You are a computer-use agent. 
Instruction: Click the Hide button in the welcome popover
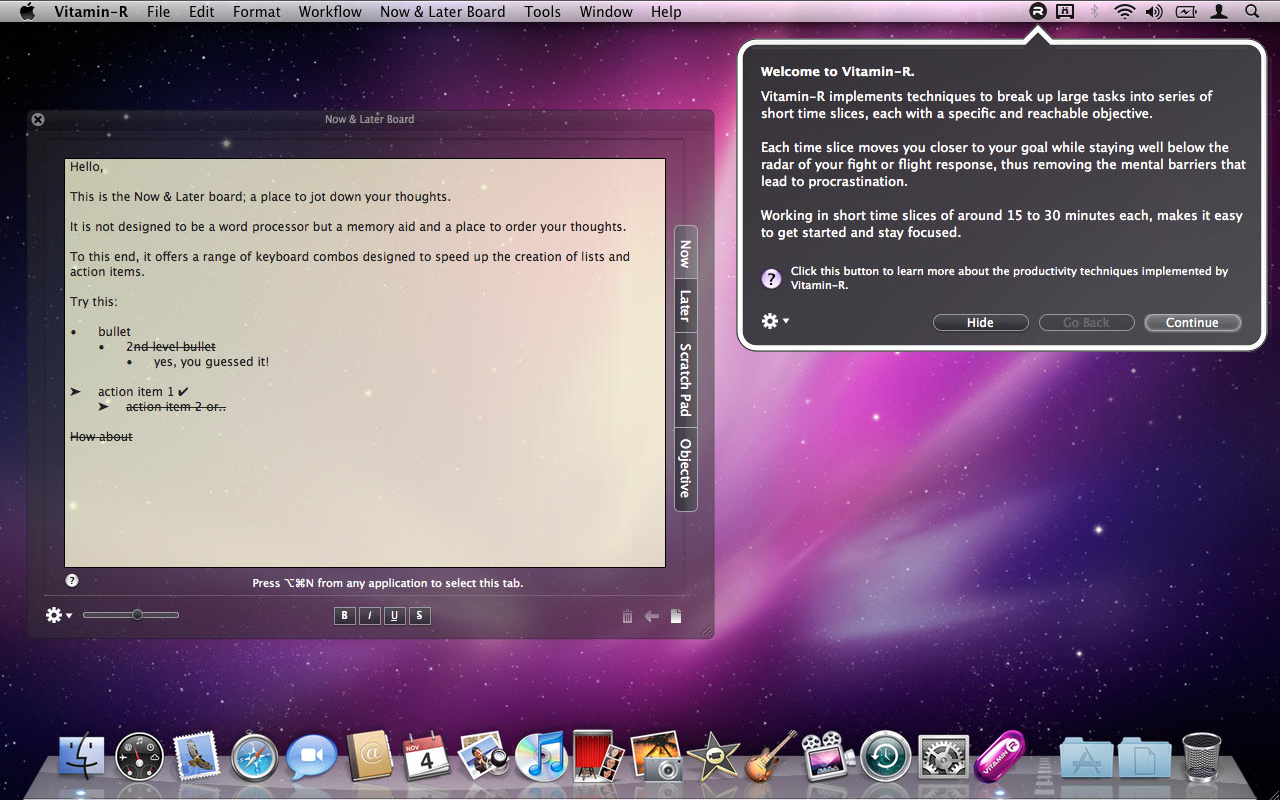(x=980, y=322)
